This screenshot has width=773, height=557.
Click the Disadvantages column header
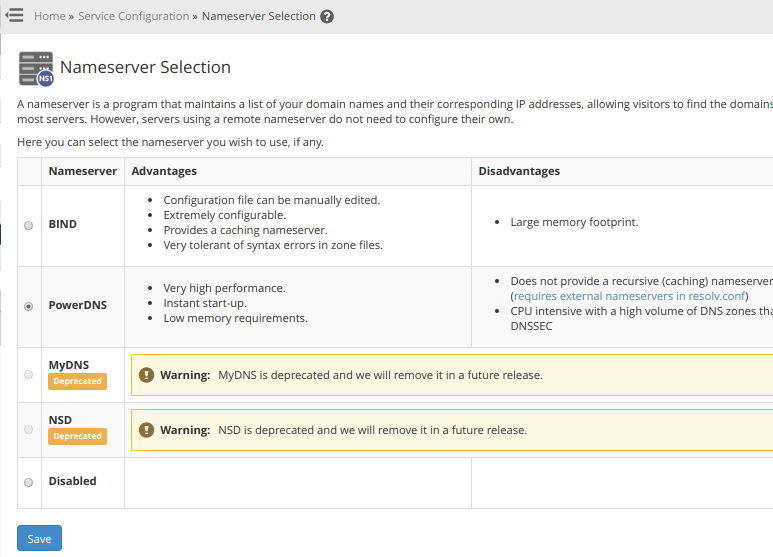click(x=519, y=171)
